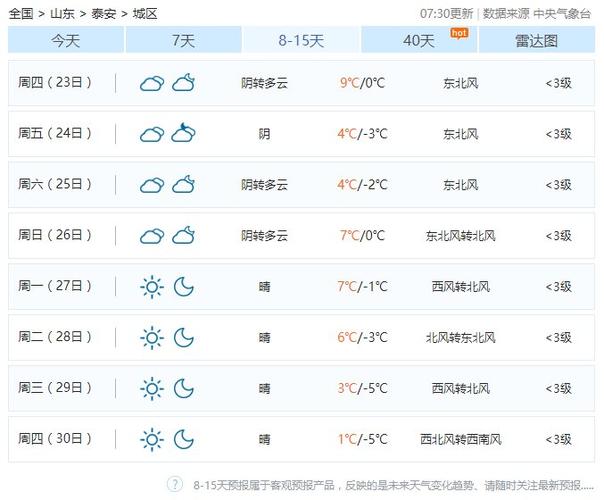
Task: Click the sun icon for 周三(29日)
Action: (x=152, y=389)
